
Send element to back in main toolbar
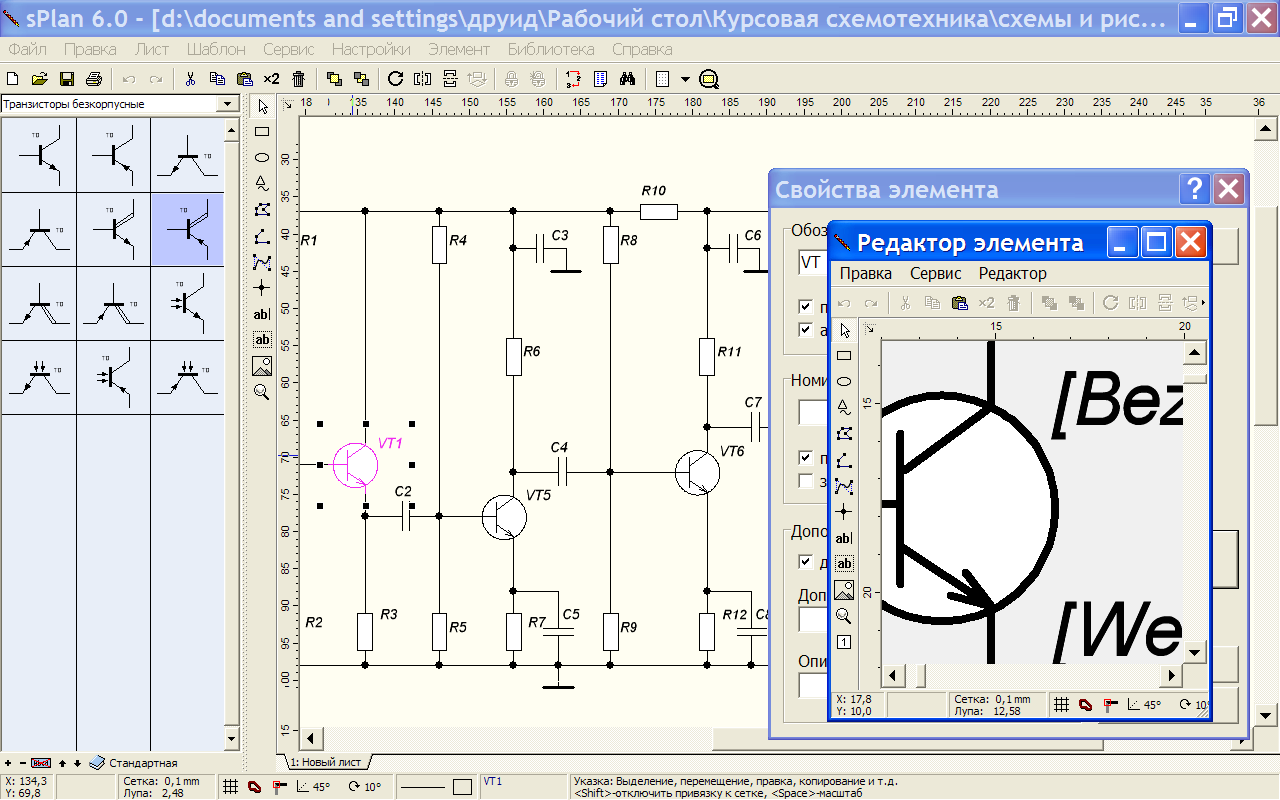(x=361, y=79)
